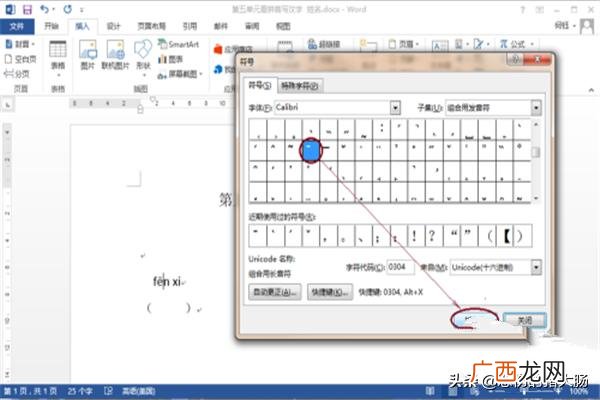The width and height of the screenshot is (600, 400).
Task: Switch to the 页面布局 (Page Layout) tab
Action: coord(152,26)
